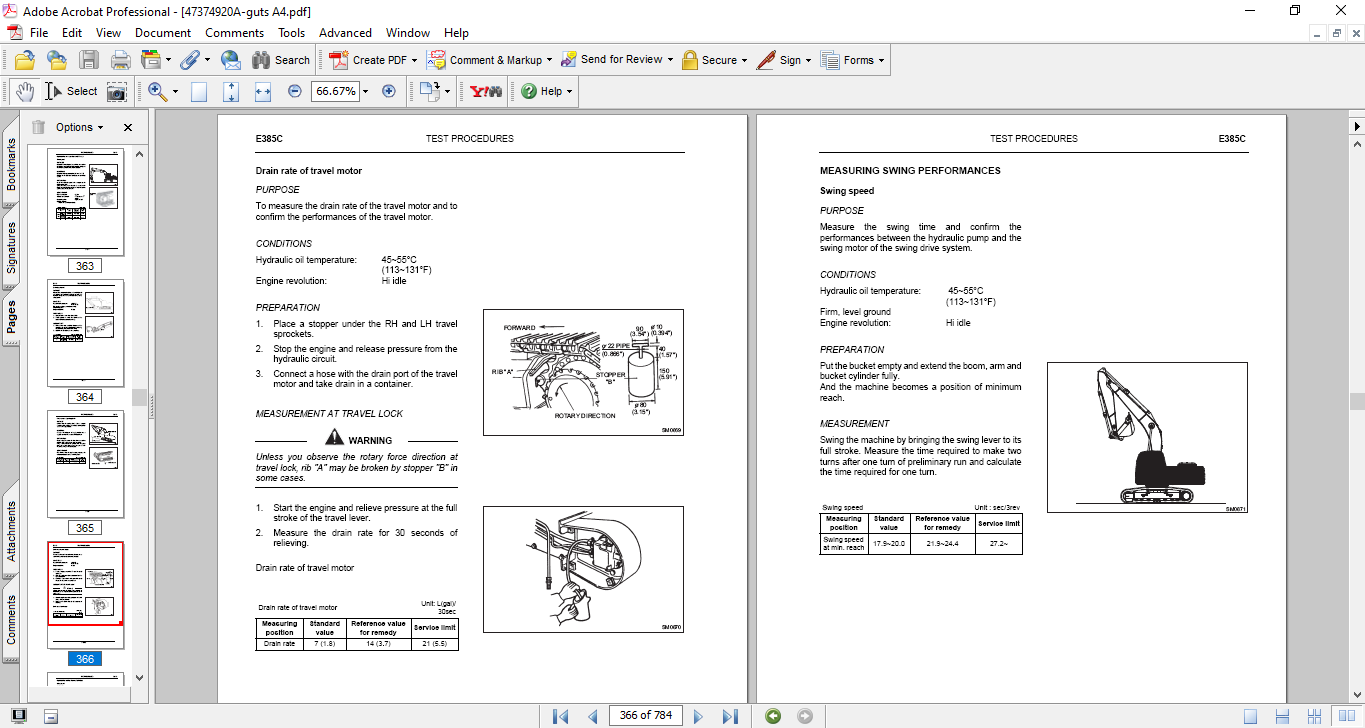1365x728 pixels.
Task: Select page 364 thumbnail
Action: pos(85,334)
